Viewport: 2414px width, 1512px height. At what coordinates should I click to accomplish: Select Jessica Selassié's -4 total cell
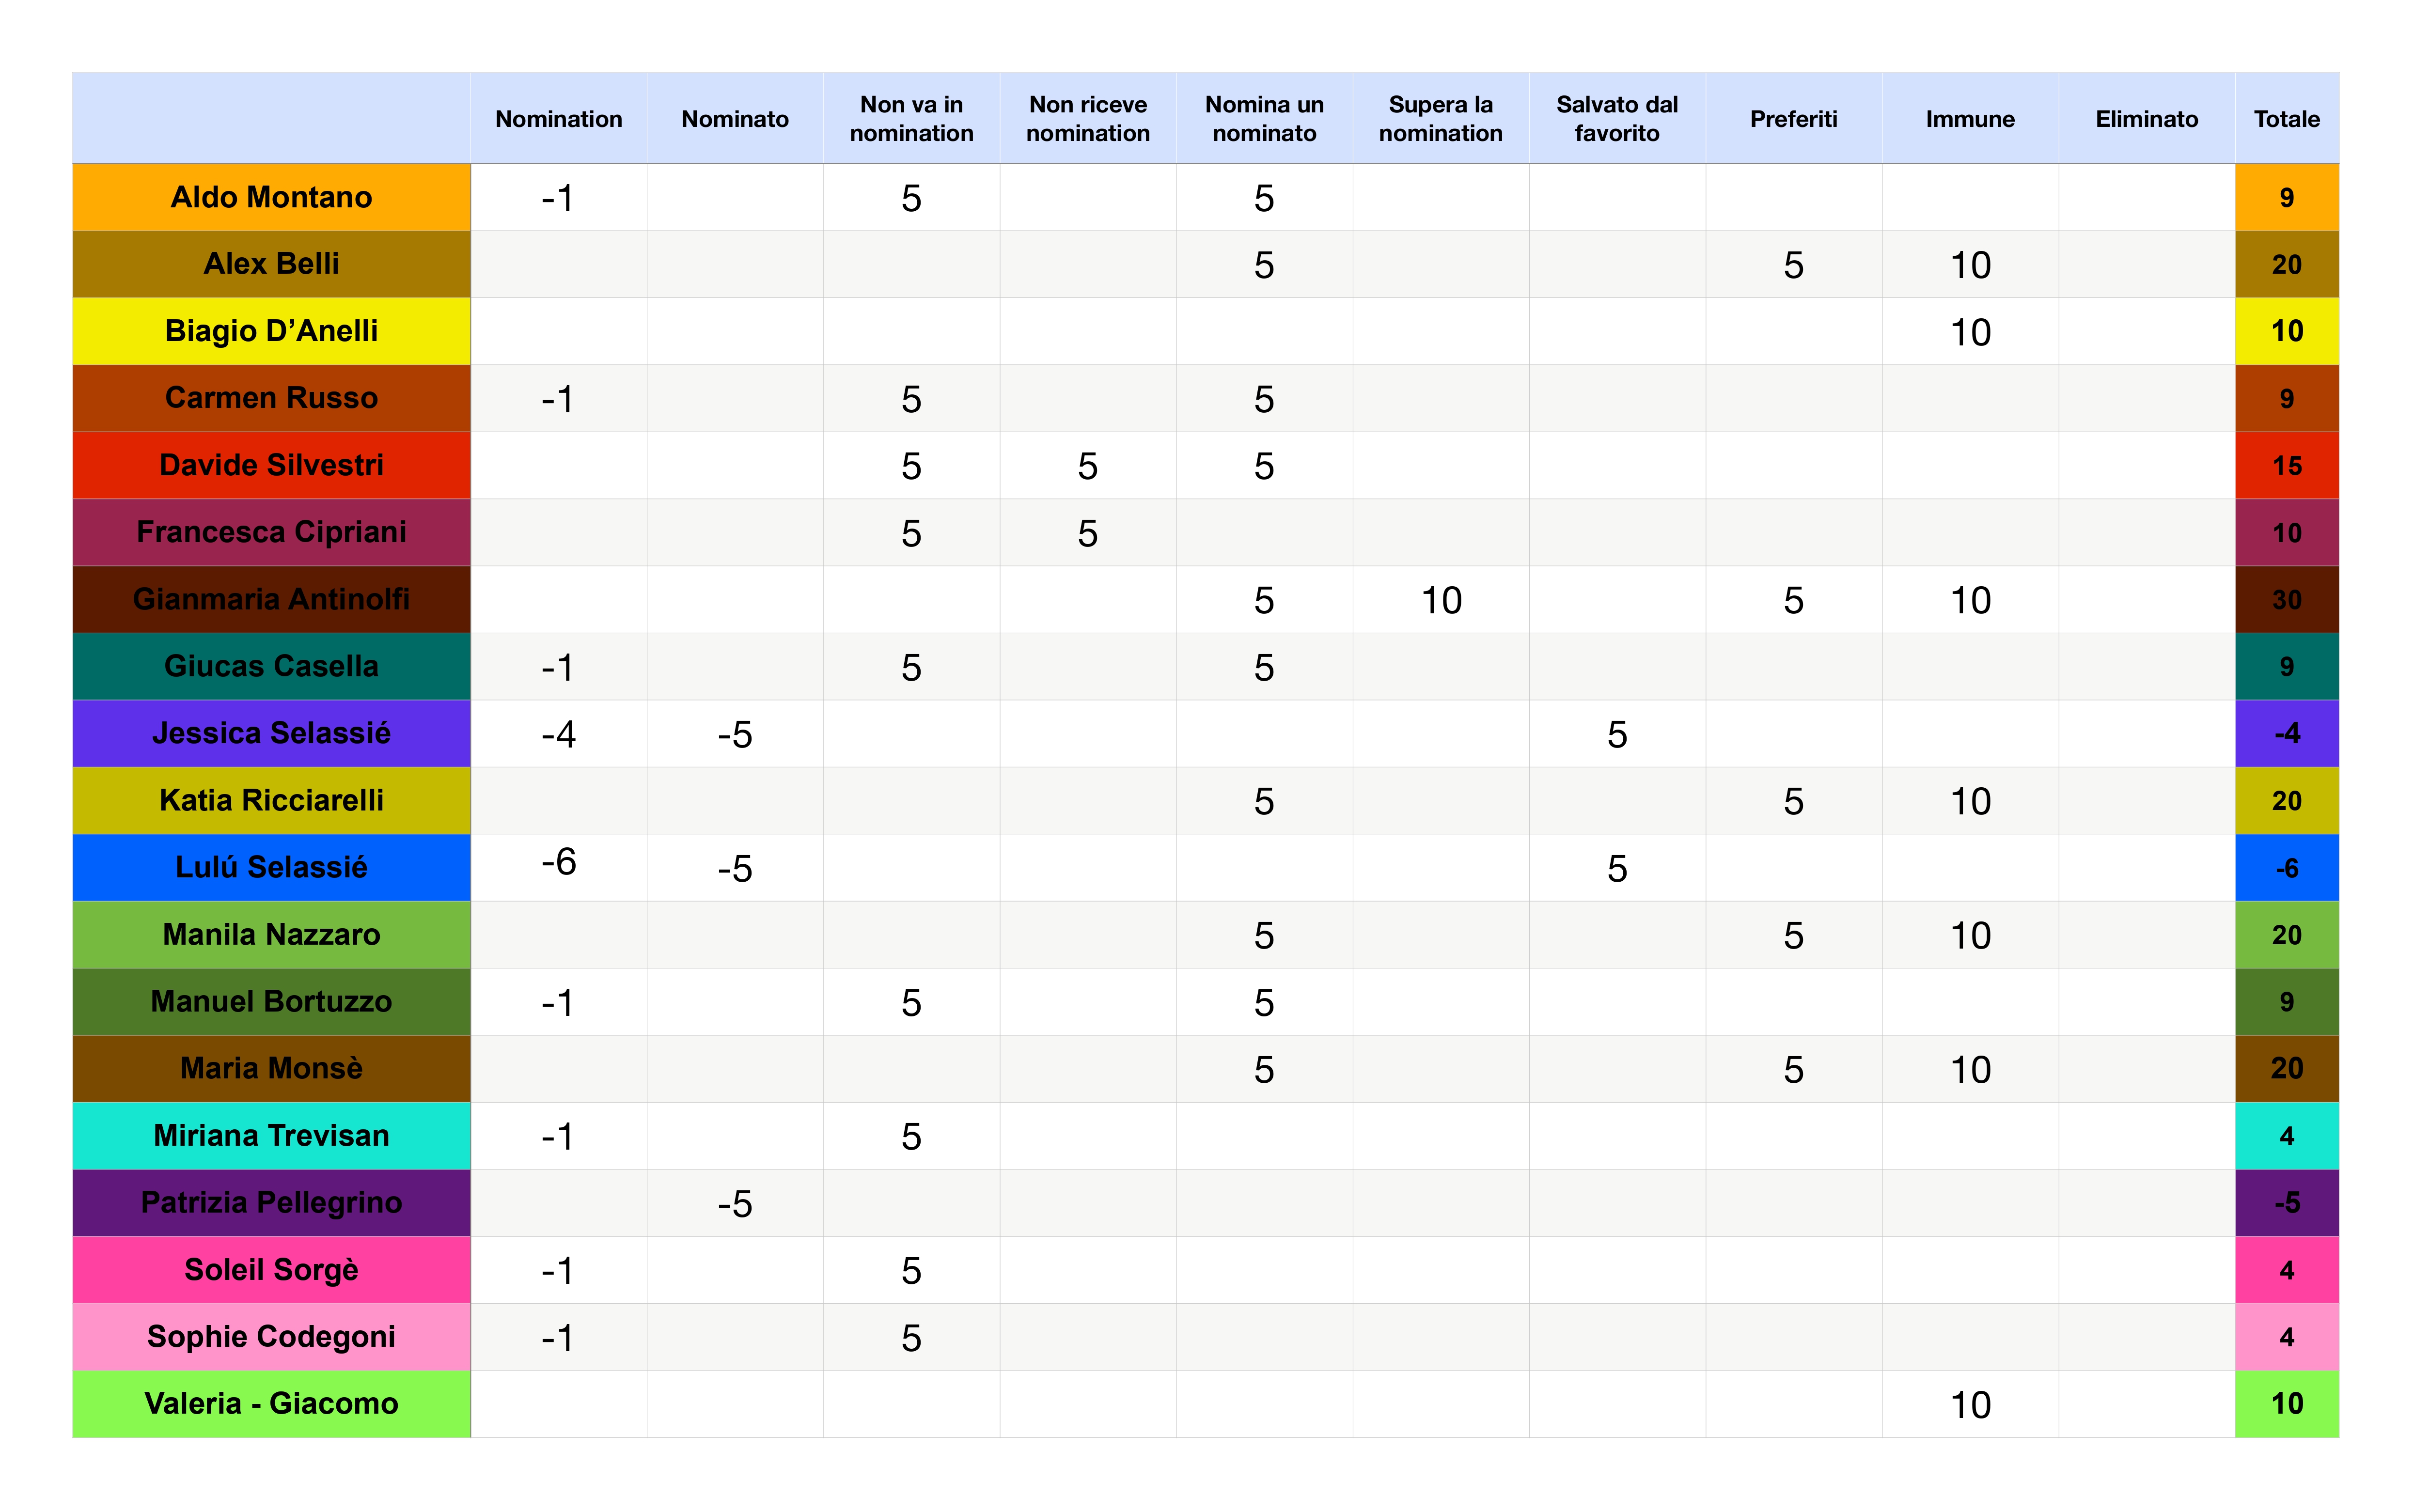click(2286, 734)
